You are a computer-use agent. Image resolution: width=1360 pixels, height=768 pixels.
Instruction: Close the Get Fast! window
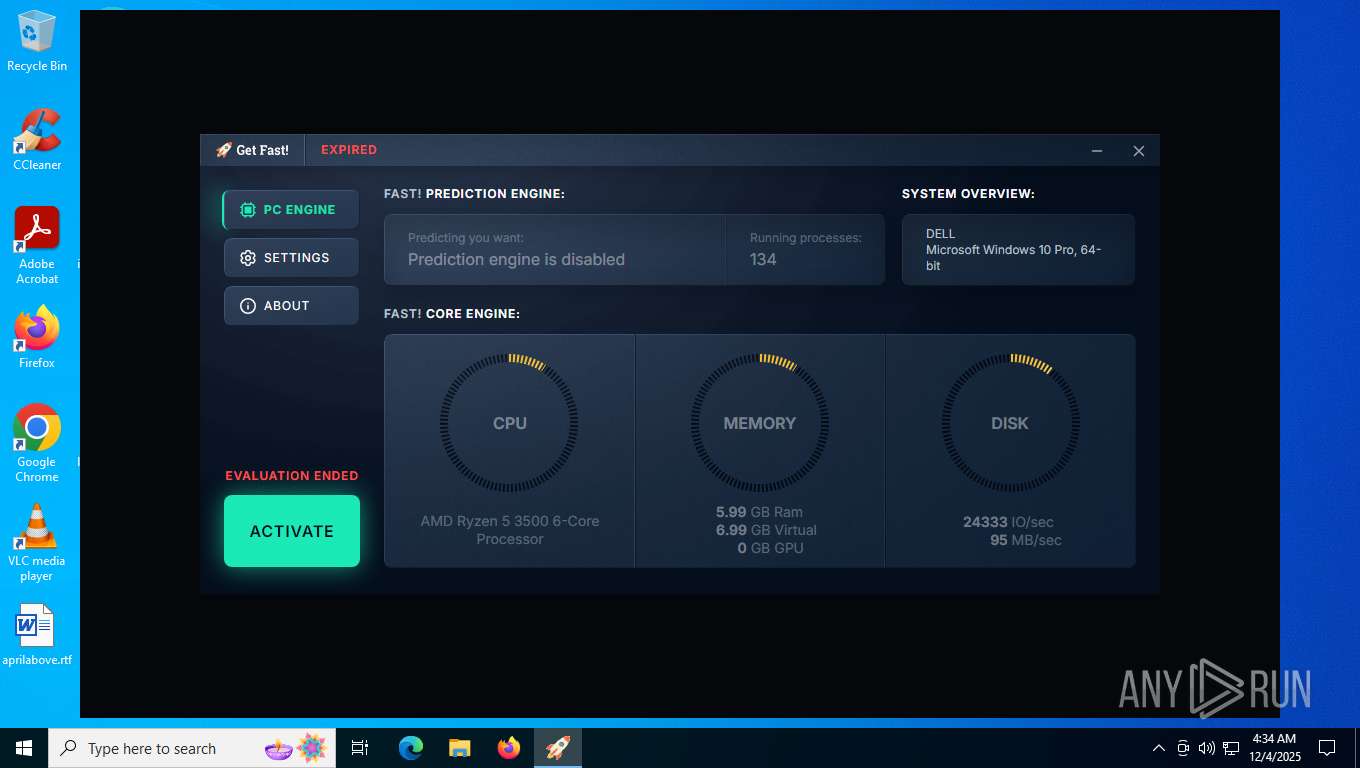pyautogui.click(x=1139, y=151)
